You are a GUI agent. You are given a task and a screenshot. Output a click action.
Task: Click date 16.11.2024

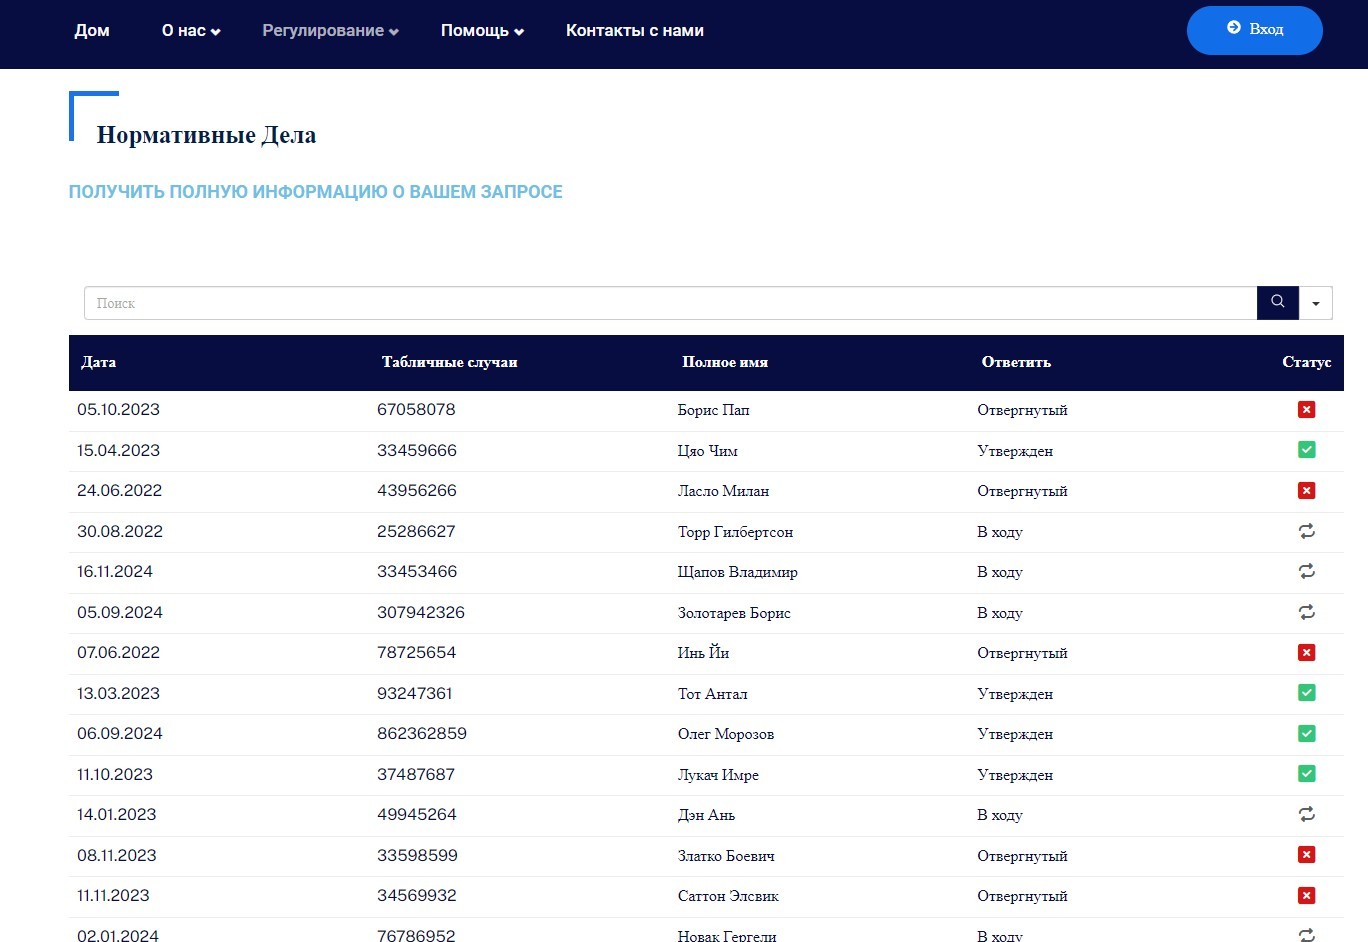pyautogui.click(x=115, y=572)
